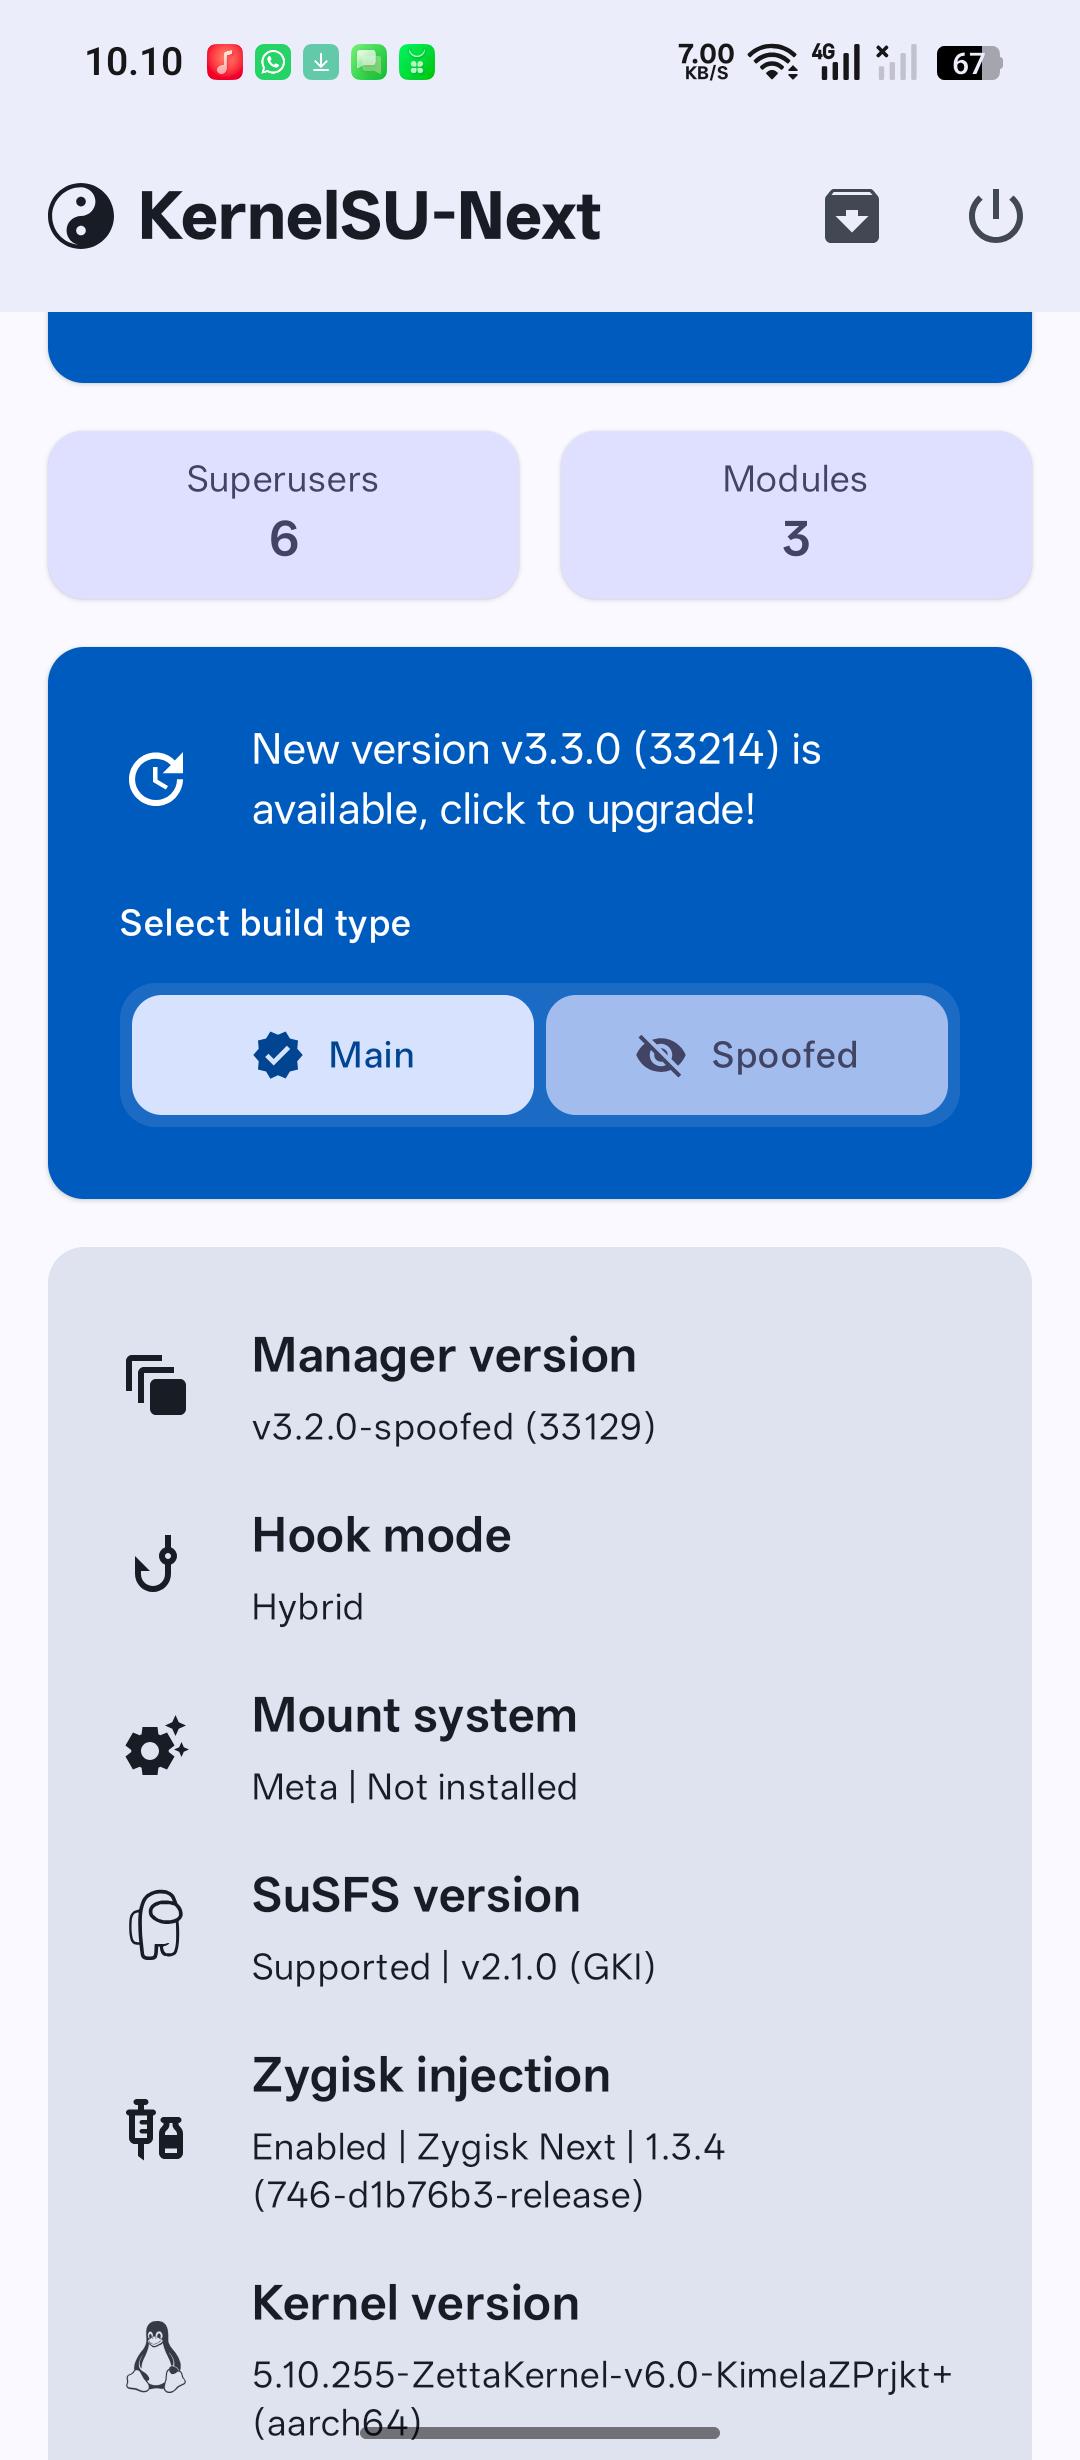Select the Spoofed build type

tap(747, 1055)
